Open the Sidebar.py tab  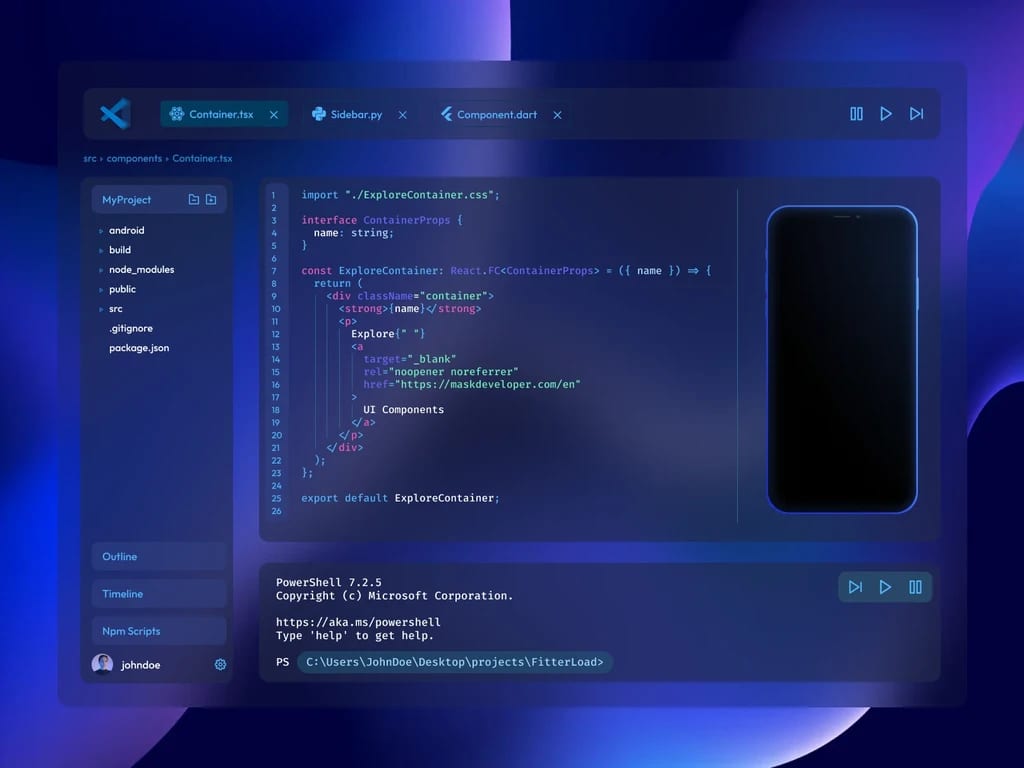click(x=356, y=114)
